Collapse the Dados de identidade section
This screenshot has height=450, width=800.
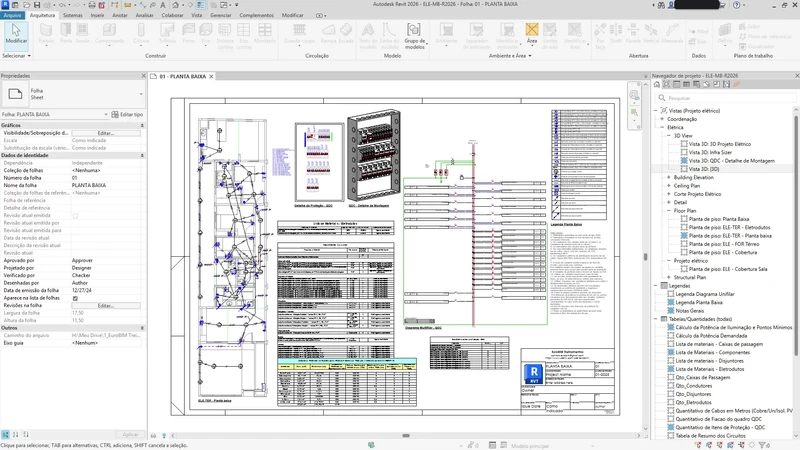pyautogui.click(x=142, y=155)
